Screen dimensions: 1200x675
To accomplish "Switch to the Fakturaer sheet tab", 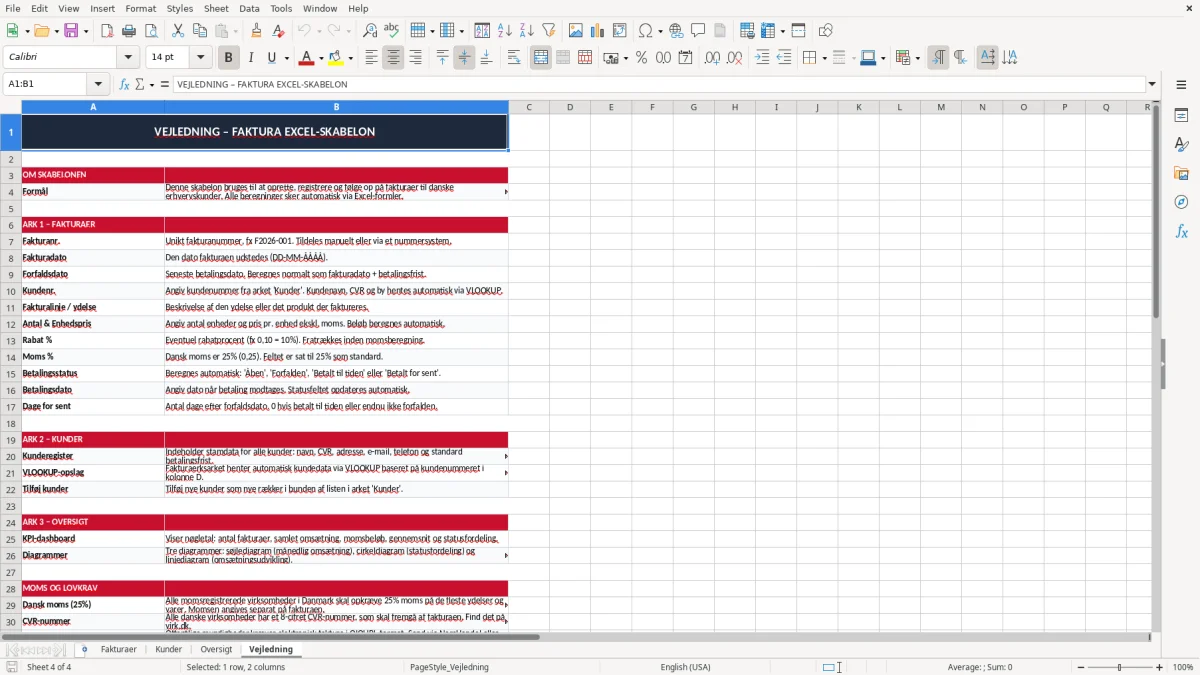I will pos(118,649).
